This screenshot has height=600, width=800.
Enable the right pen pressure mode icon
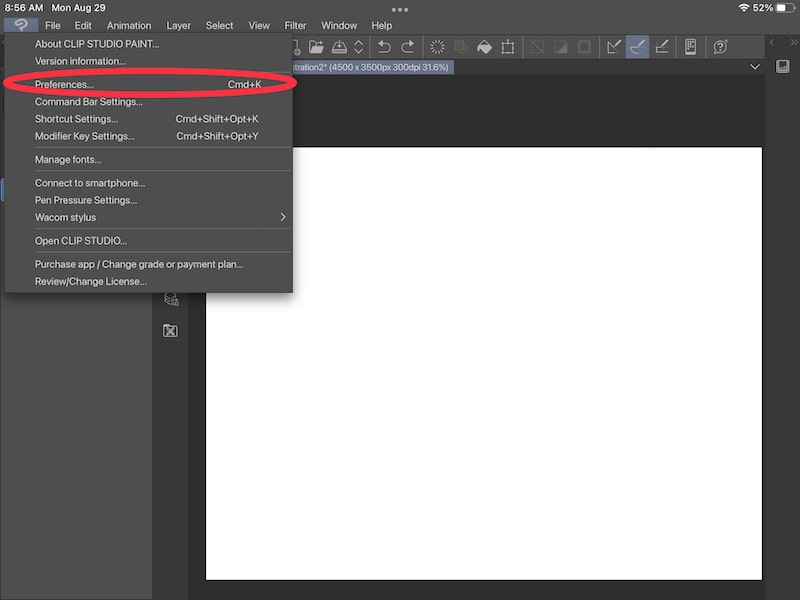(663, 46)
